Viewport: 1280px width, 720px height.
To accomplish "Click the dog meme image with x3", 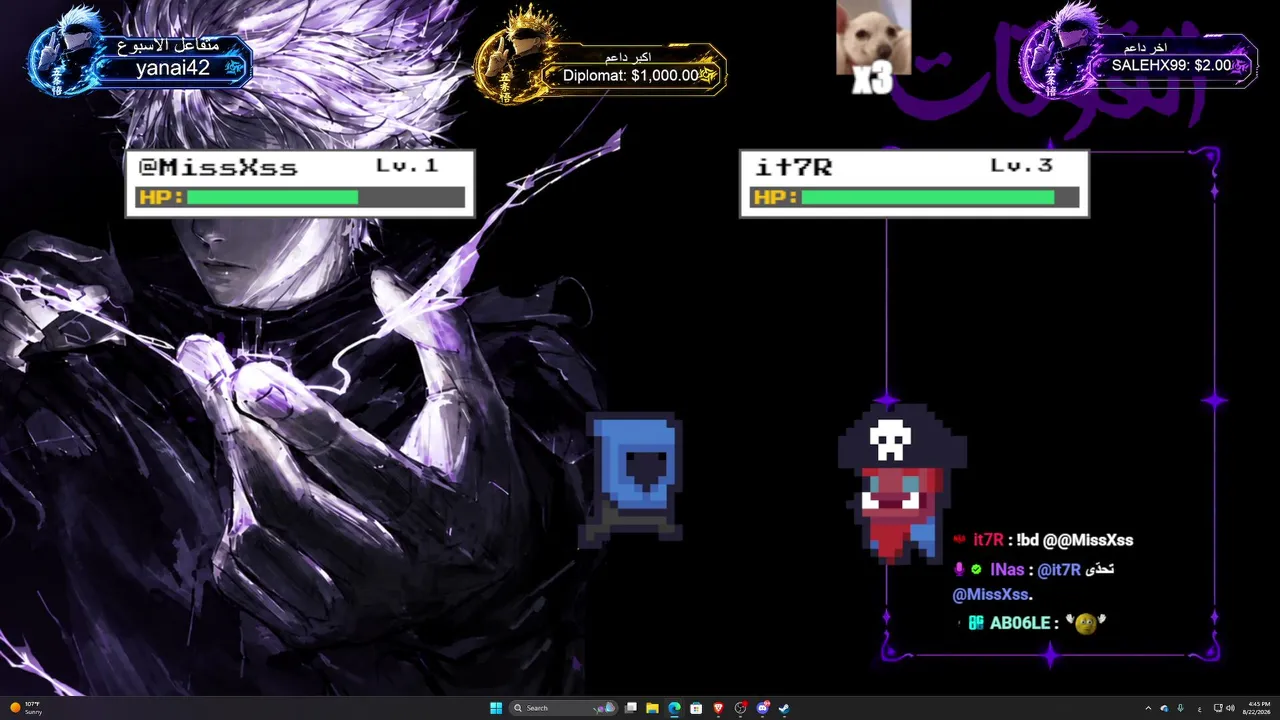I will [x=873, y=47].
